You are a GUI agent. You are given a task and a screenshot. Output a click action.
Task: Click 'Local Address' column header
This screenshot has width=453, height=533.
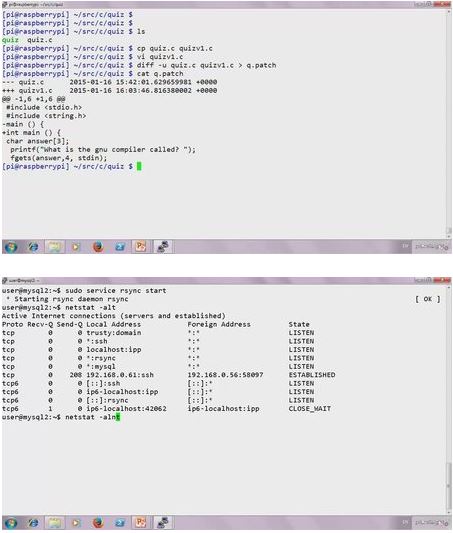[x=114, y=324]
